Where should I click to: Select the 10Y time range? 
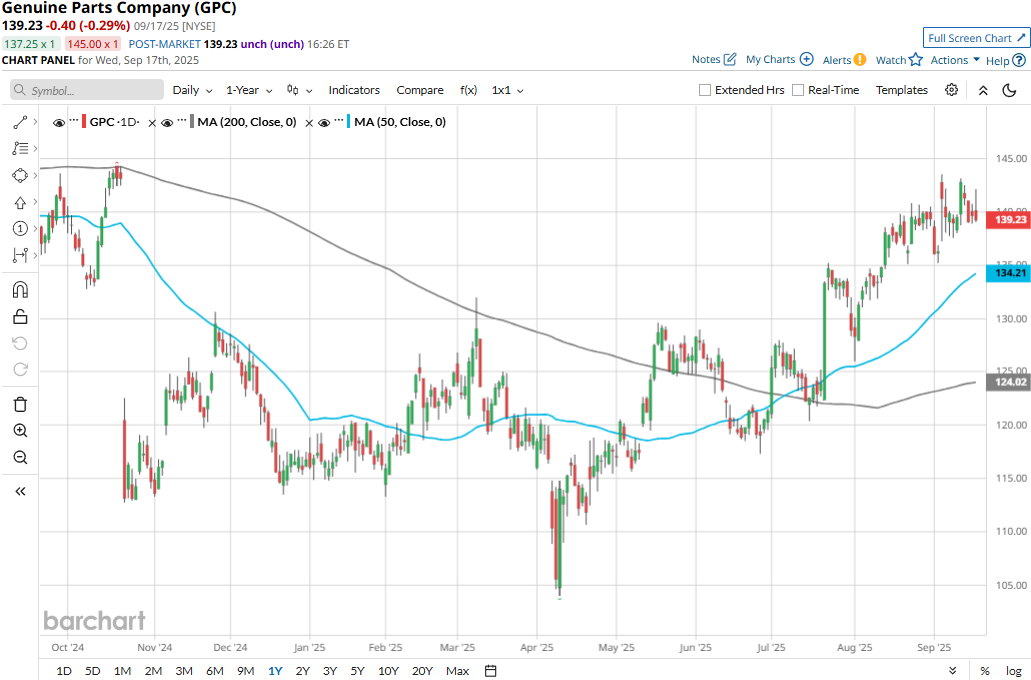point(388,671)
